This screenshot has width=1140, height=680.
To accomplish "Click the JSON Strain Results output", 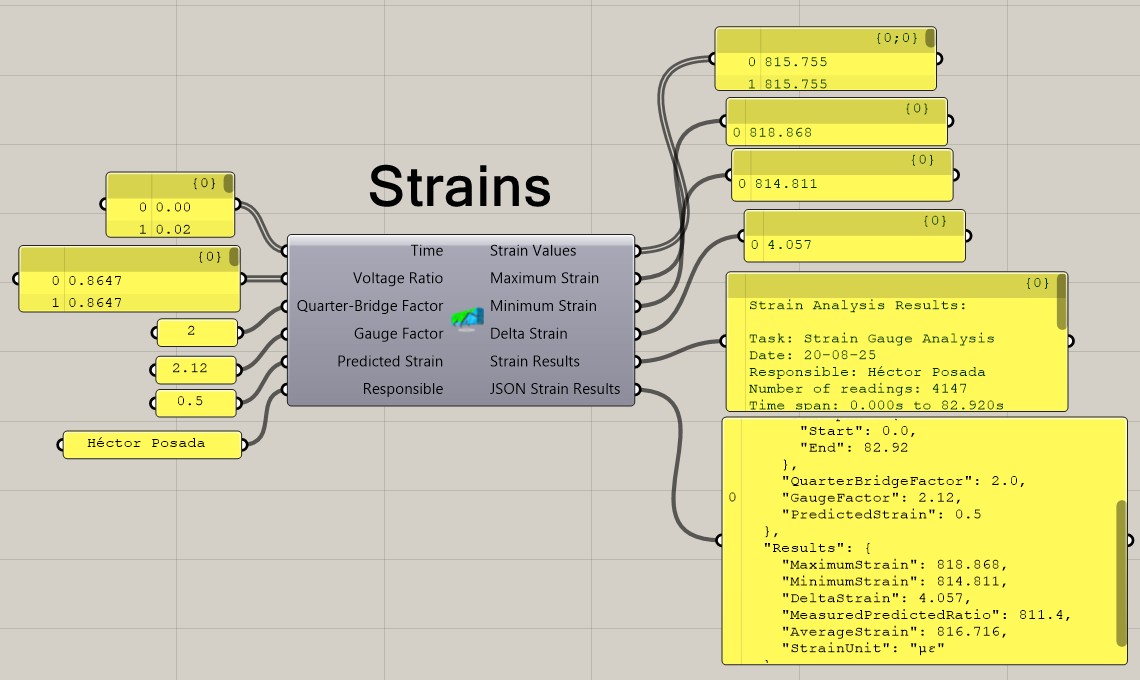I will coord(554,389).
